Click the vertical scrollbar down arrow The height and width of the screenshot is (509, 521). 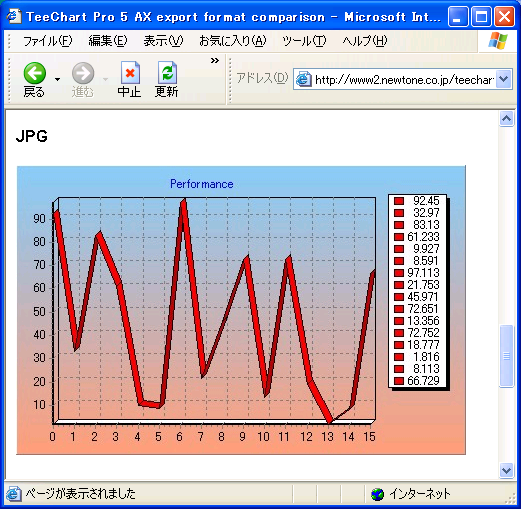pos(506,471)
